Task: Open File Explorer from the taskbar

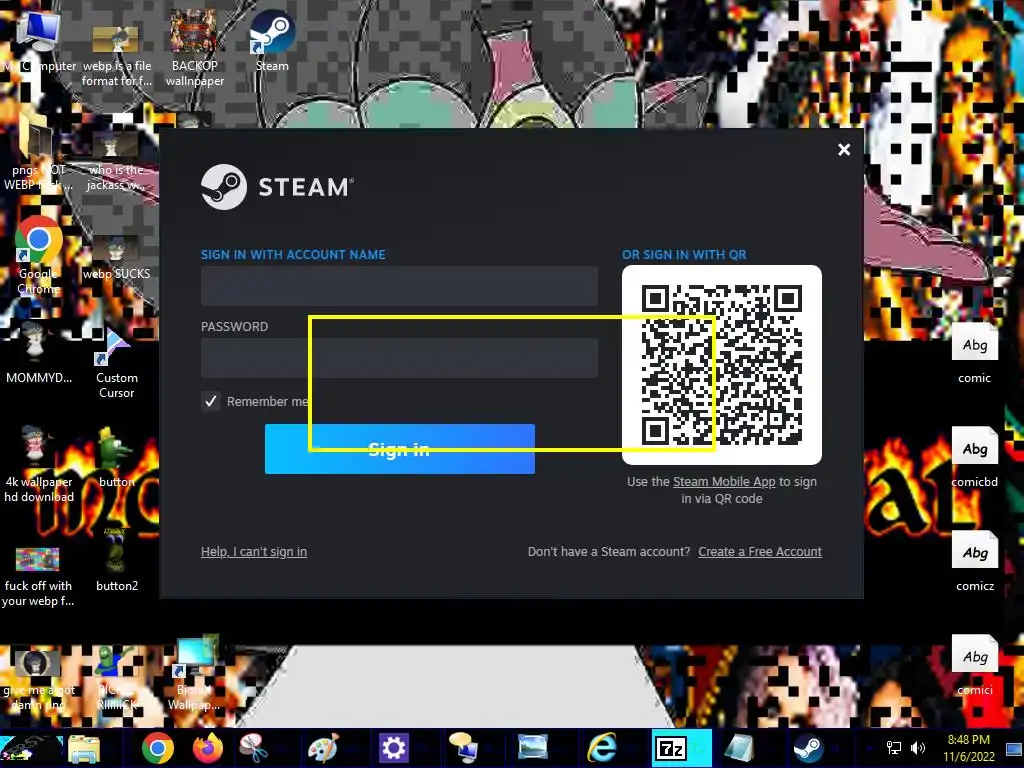Action: pyautogui.click(x=84, y=748)
